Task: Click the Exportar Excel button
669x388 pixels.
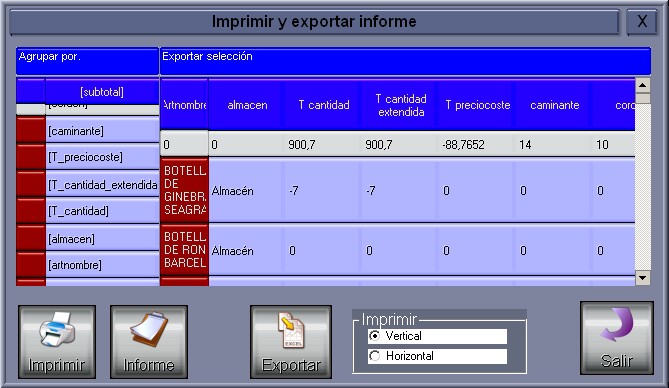Action: tap(291, 341)
